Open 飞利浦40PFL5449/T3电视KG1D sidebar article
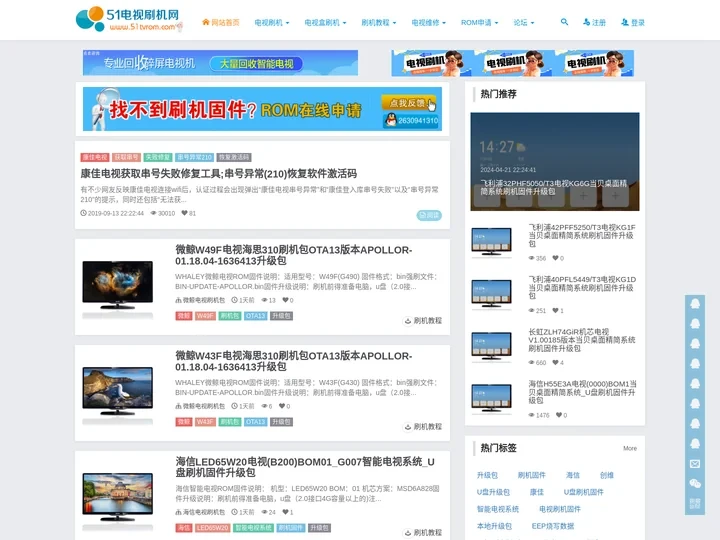This screenshot has width=720, height=540. (582, 287)
